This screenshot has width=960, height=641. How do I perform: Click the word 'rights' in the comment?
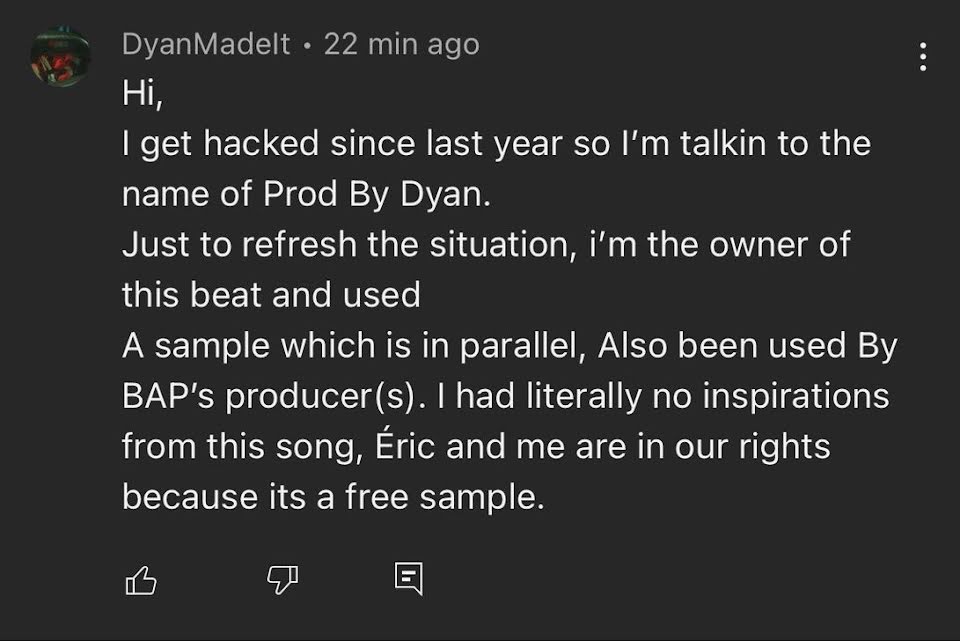(x=784, y=447)
